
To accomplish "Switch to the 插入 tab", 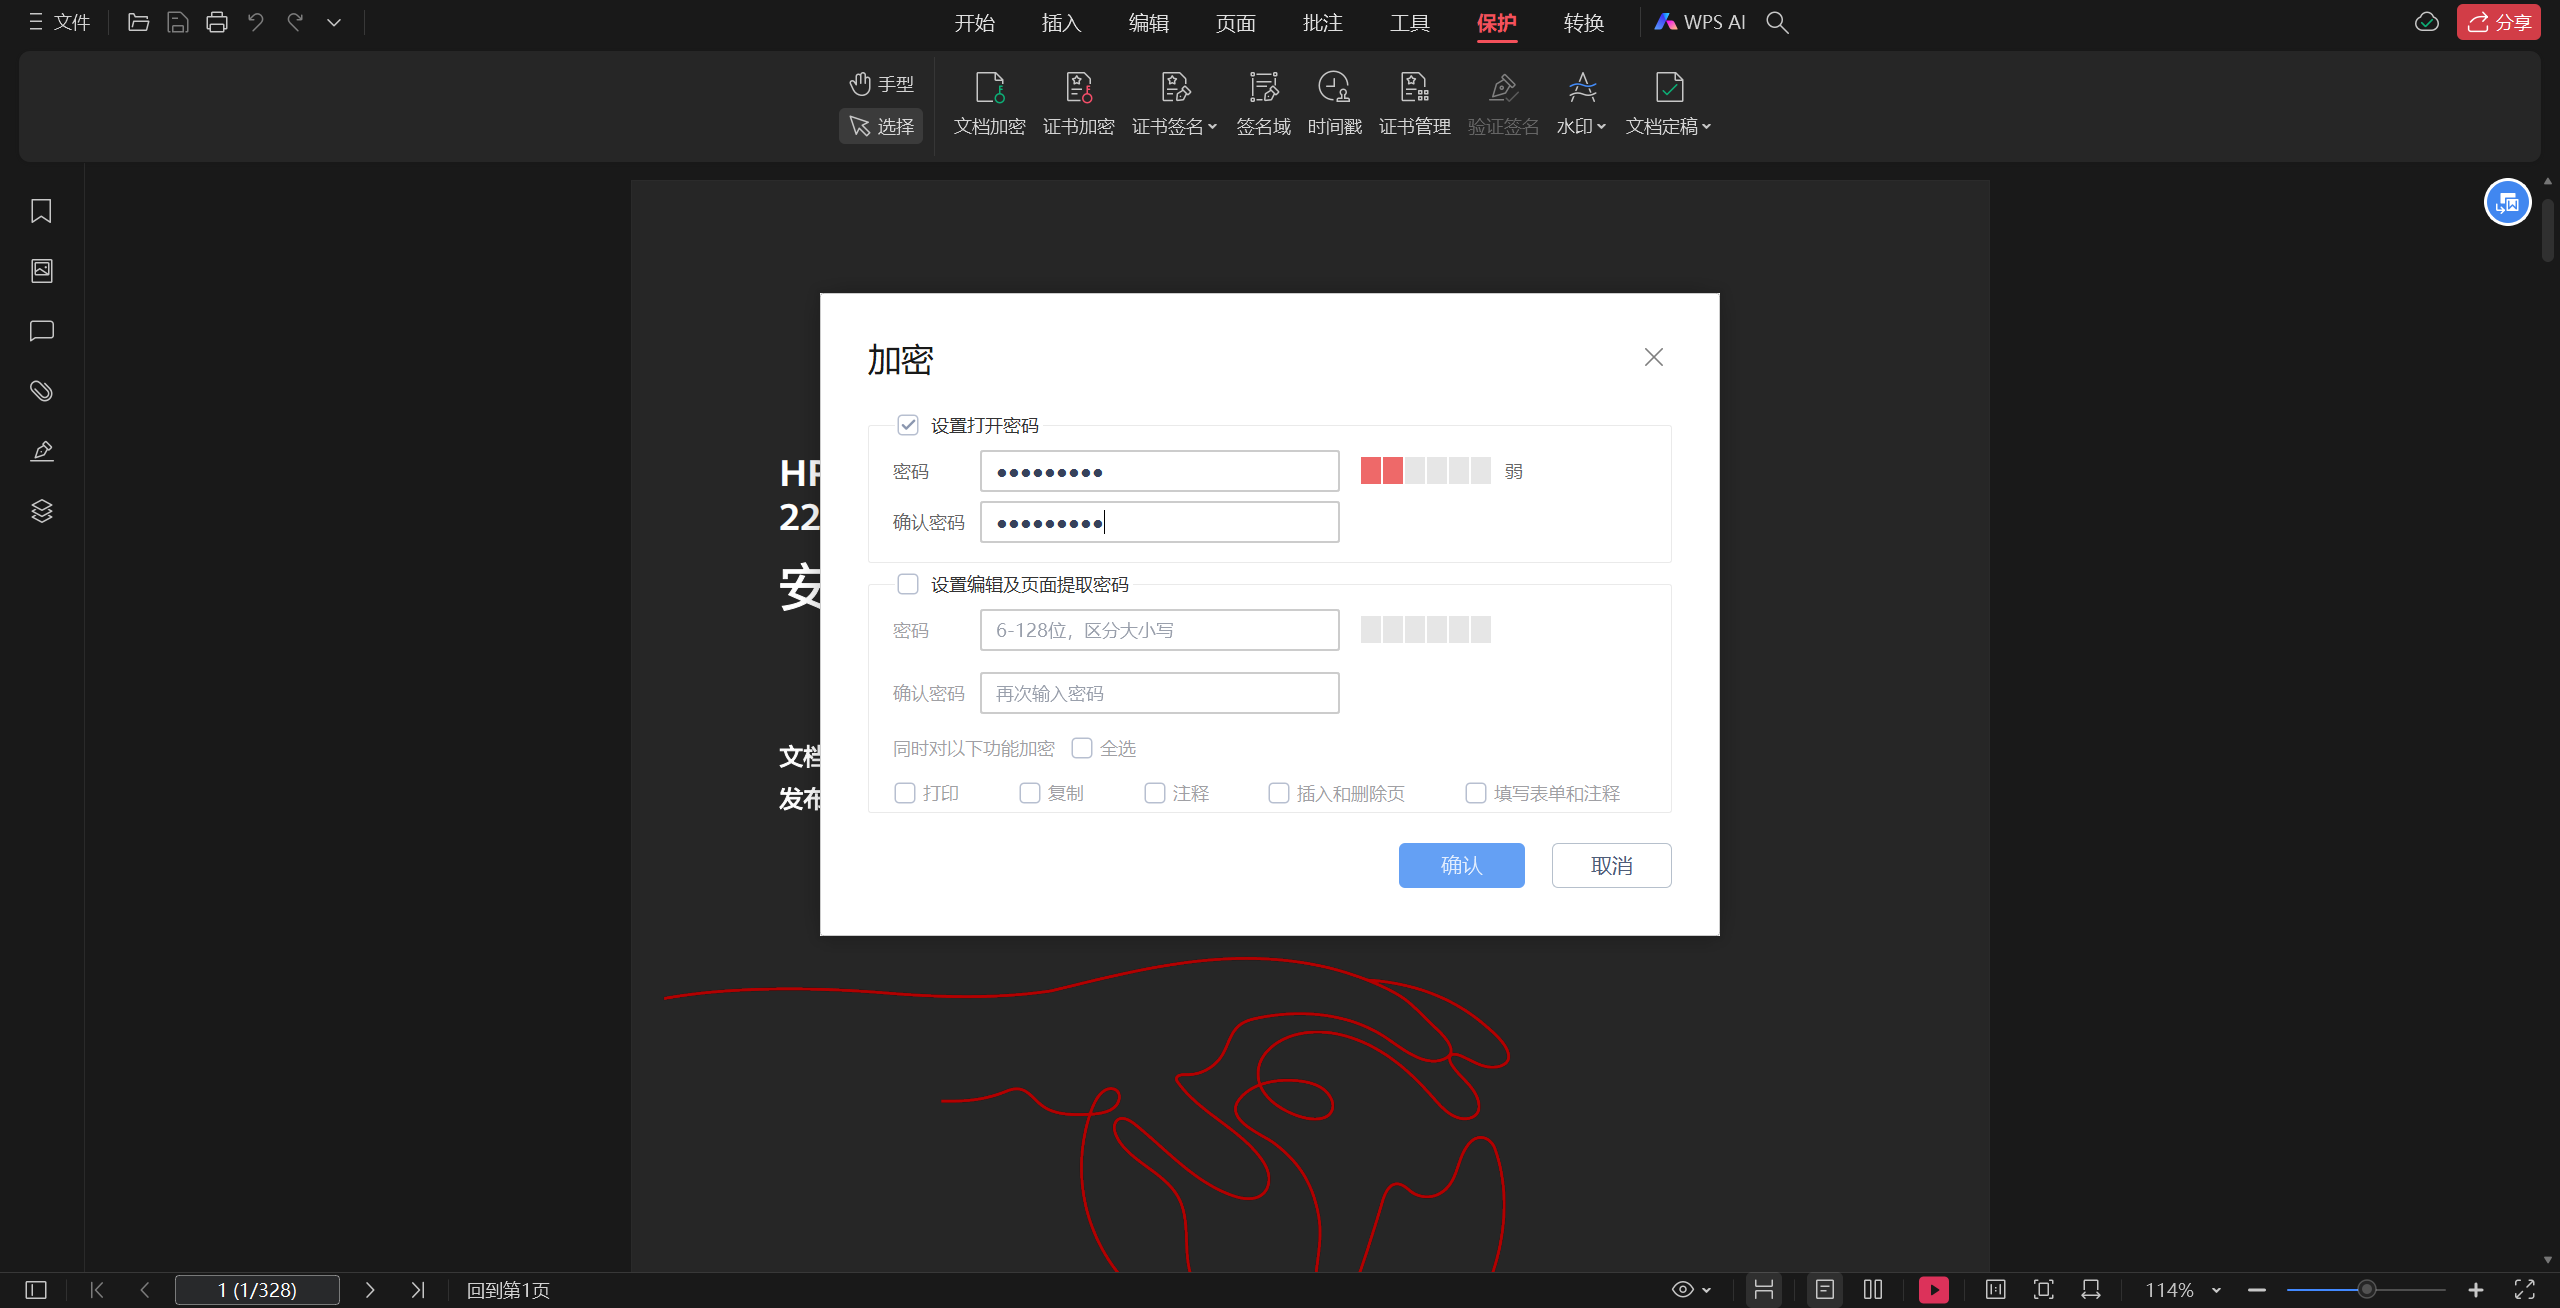I will [x=1061, y=22].
